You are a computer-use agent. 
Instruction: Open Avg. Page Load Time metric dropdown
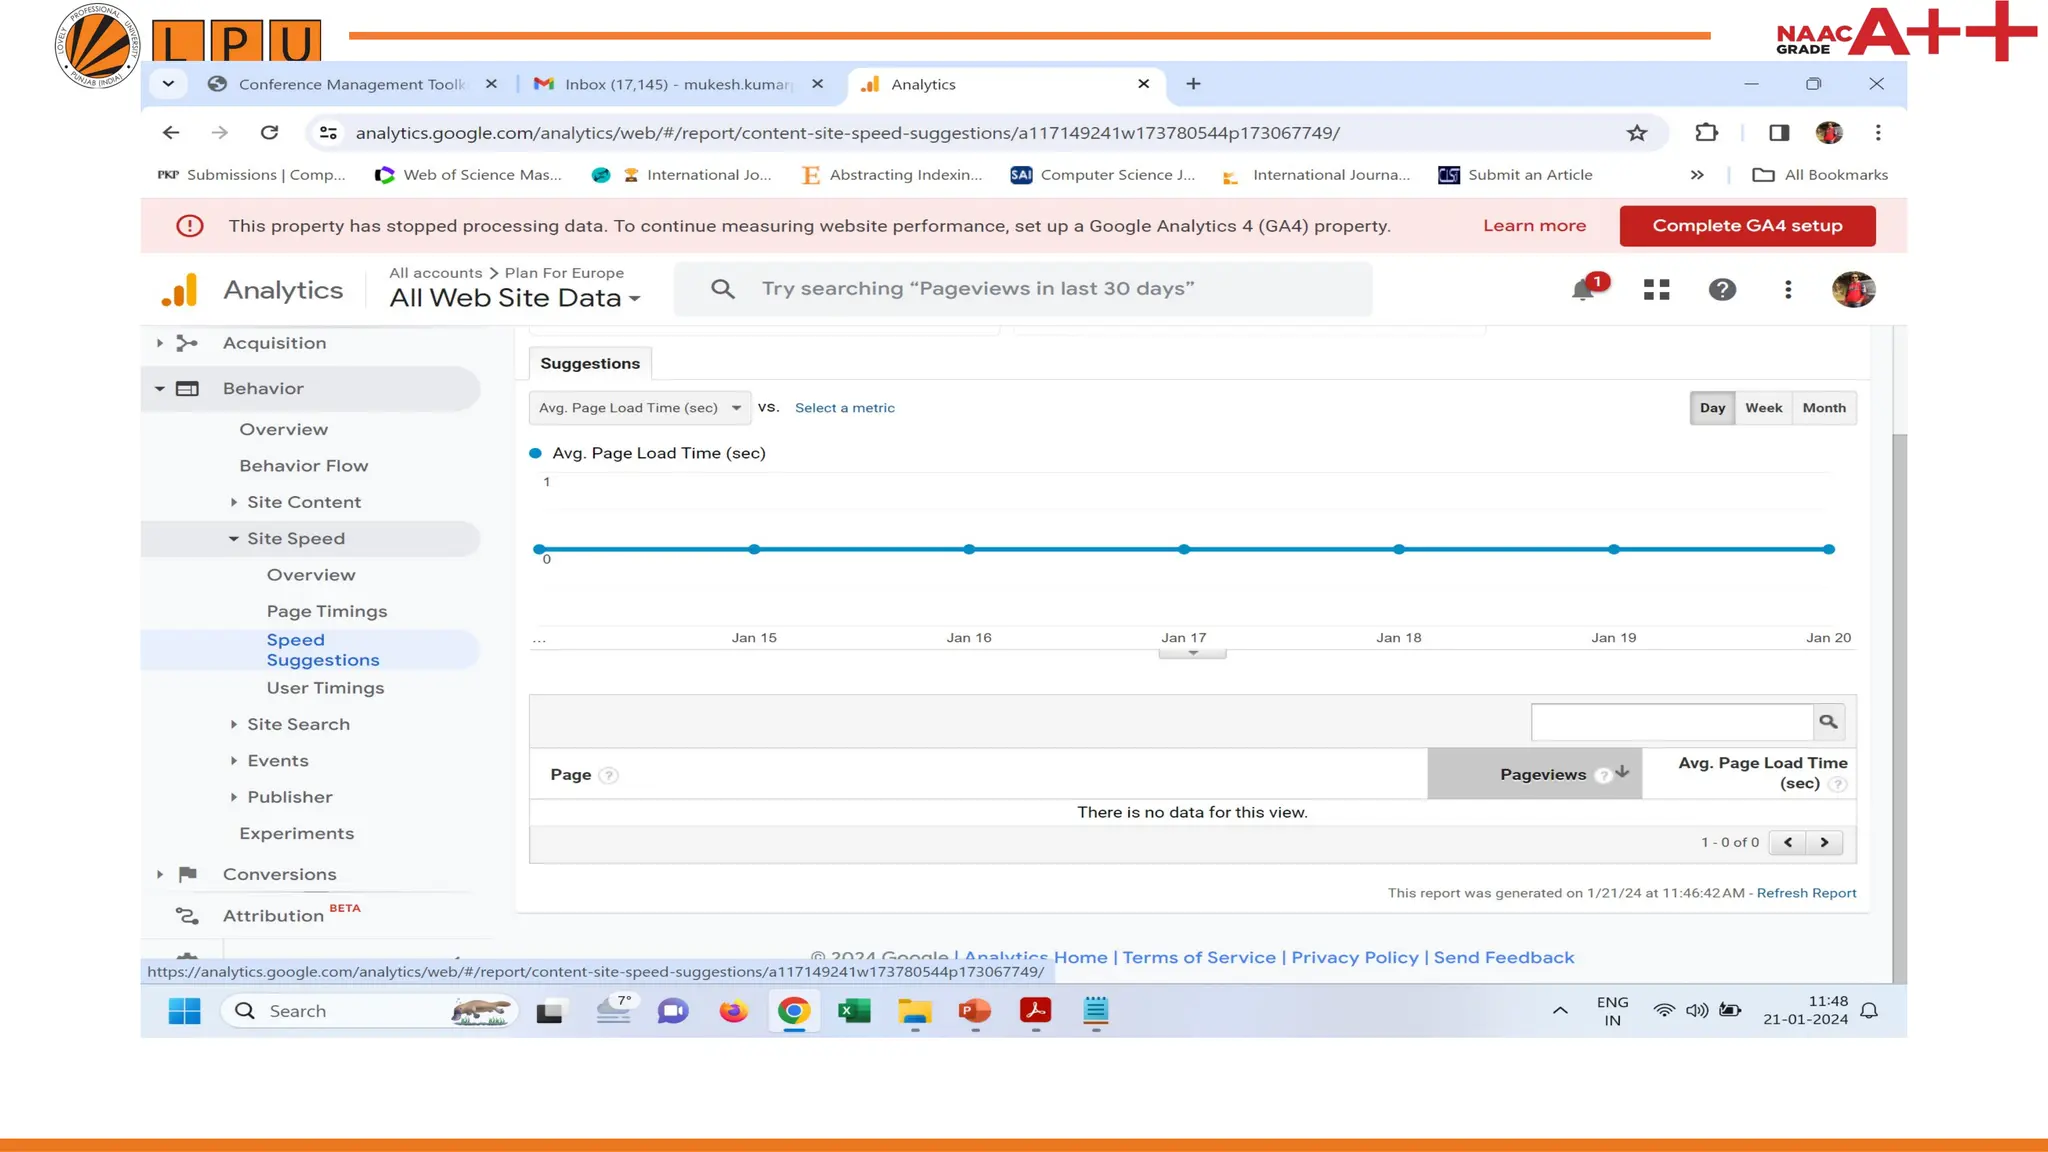tap(639, 408)
